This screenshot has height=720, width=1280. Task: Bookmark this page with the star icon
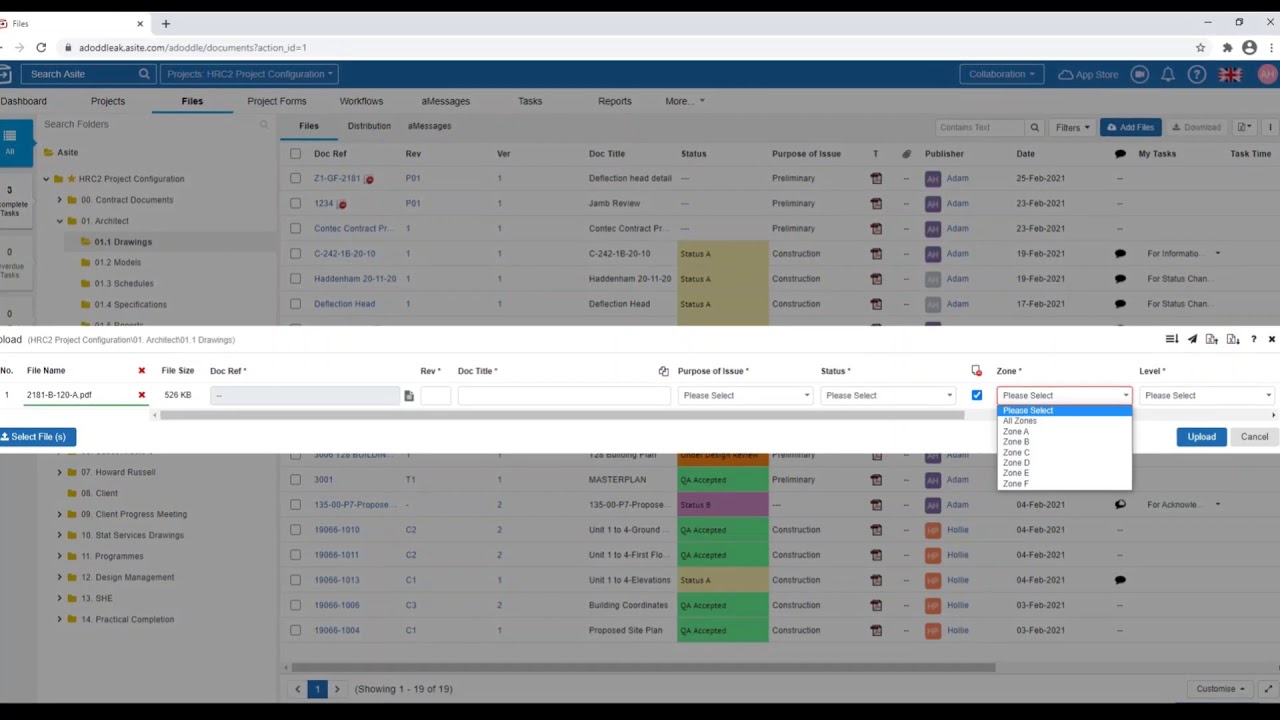pos(1200,47)
